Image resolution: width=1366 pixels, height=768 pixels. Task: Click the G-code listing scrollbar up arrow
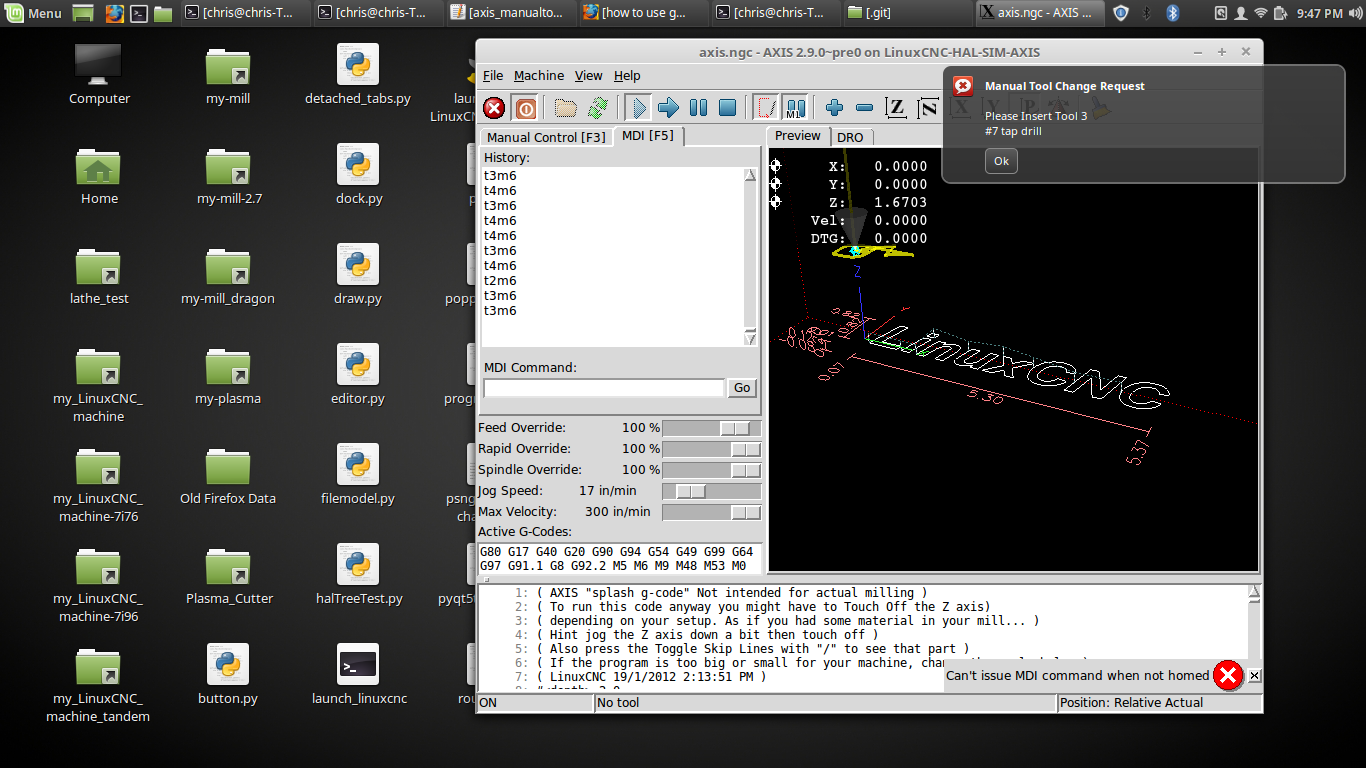(1254, 593)
